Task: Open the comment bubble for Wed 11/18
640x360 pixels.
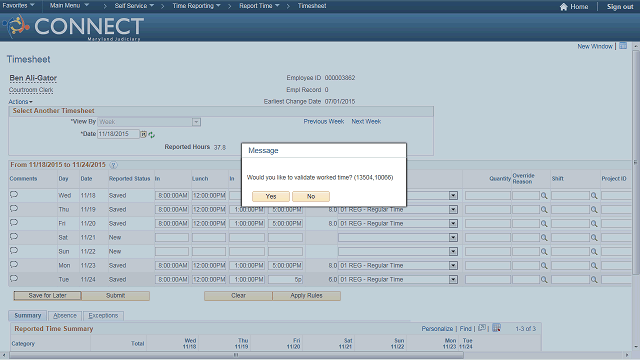Action: pyautogui.click(x=14, y=195)
